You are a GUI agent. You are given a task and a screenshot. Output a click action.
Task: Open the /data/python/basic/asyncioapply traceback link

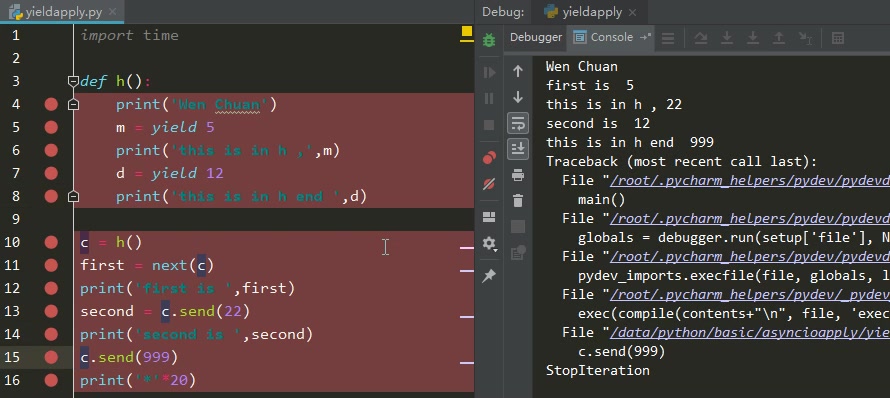749,333
